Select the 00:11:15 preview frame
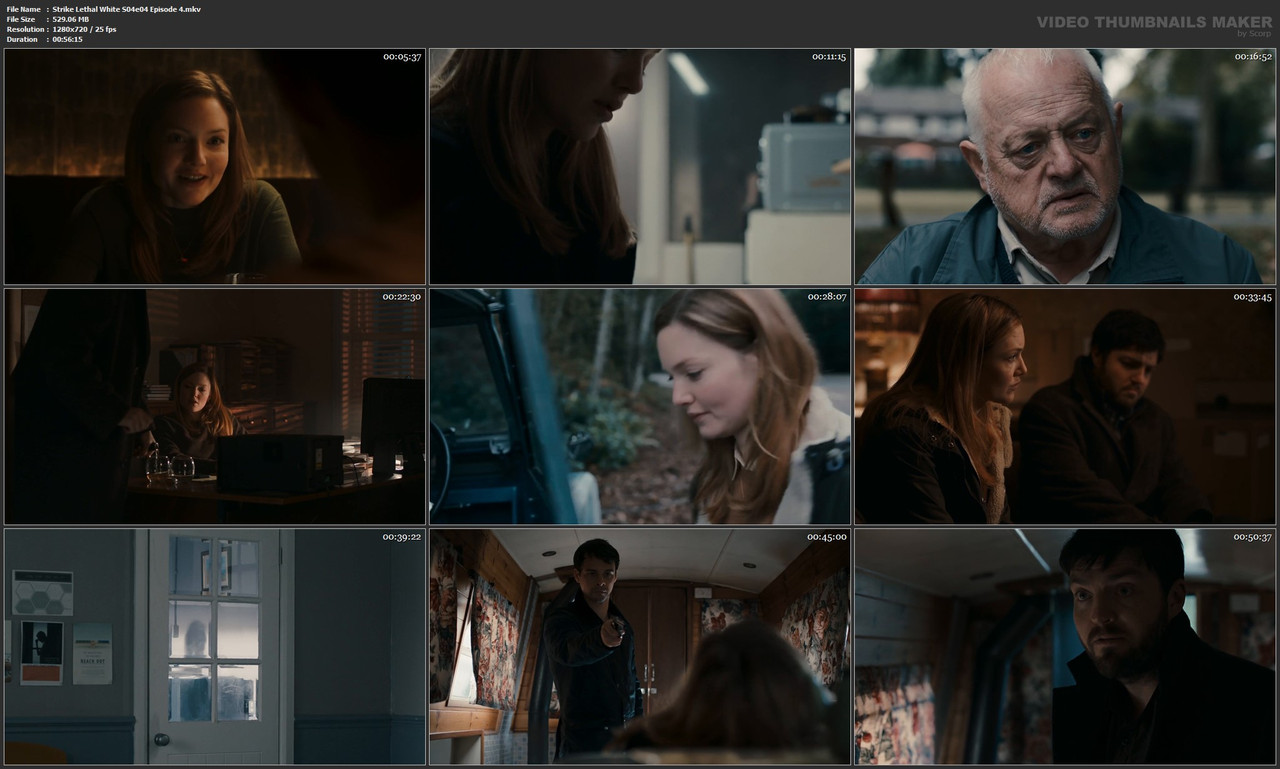 tap(640, 165)
